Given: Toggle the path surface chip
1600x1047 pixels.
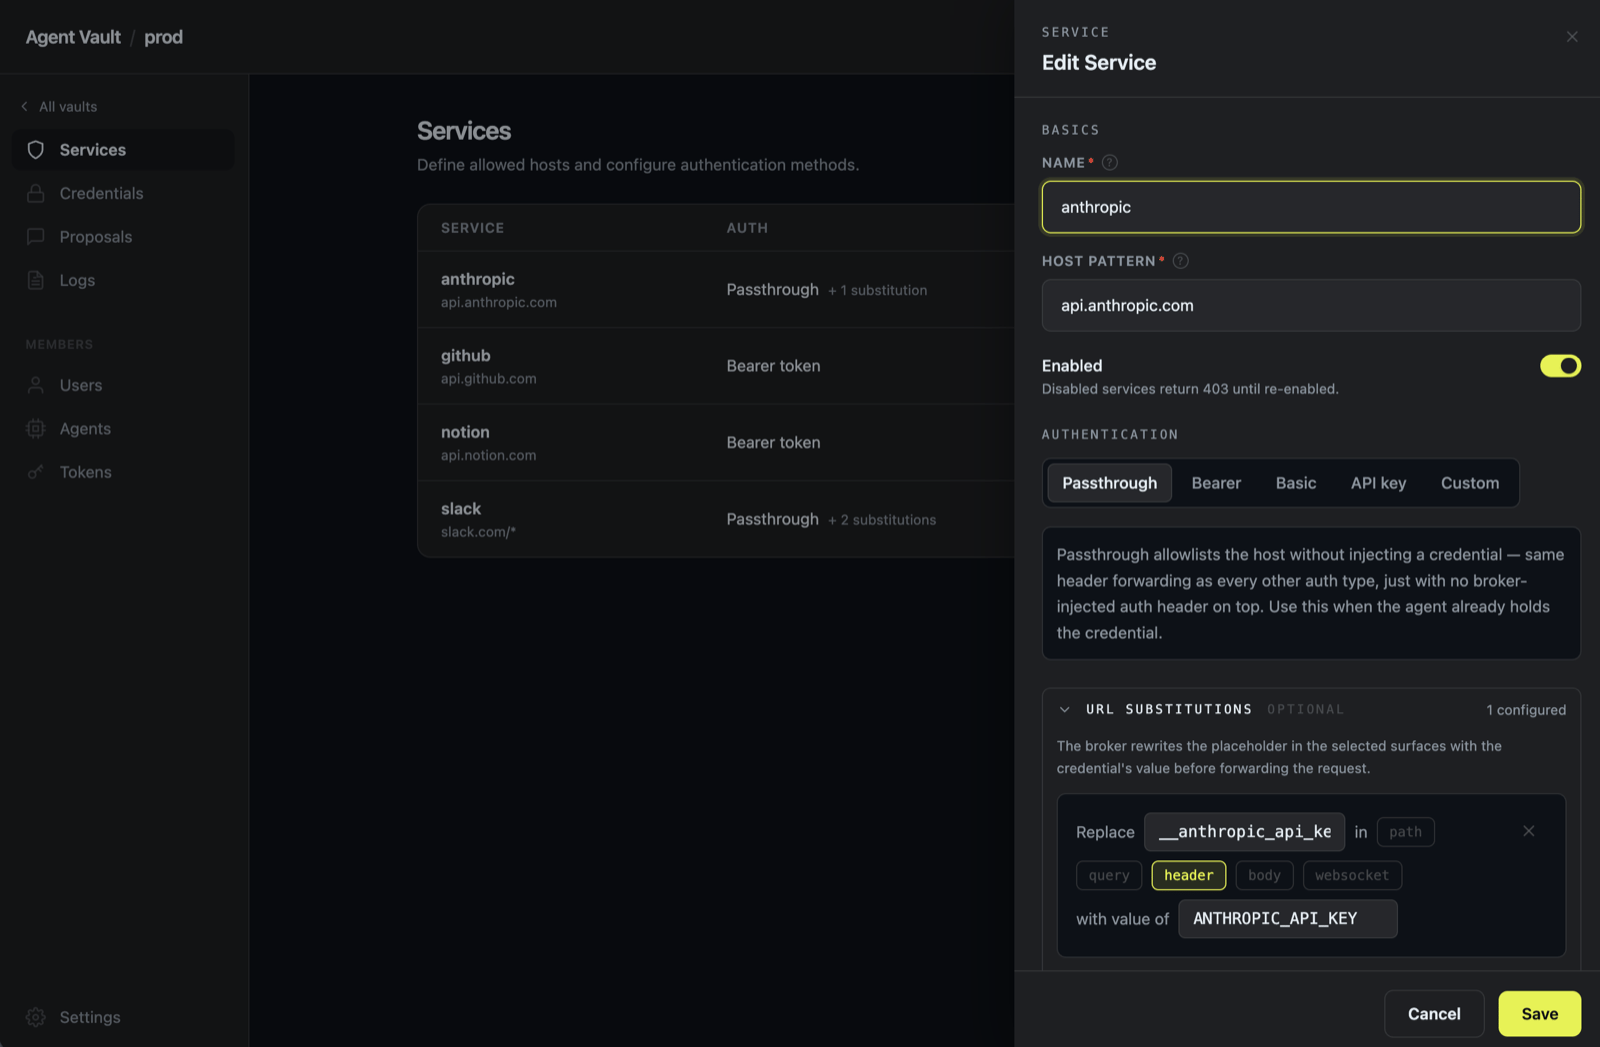Looking at the screenshot, I should (x=1405, y=832).
